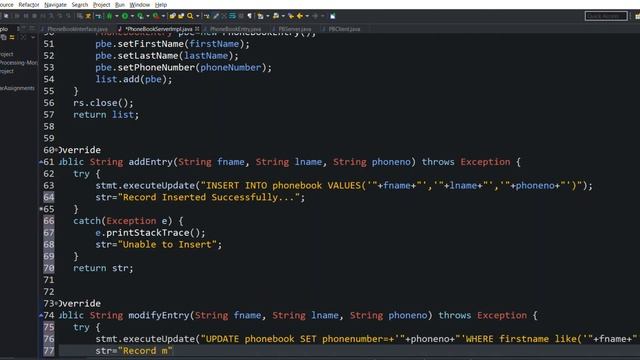This screenshot has width=640, height=360.
Task: Open the Project menu
Action: pos(102,4)
